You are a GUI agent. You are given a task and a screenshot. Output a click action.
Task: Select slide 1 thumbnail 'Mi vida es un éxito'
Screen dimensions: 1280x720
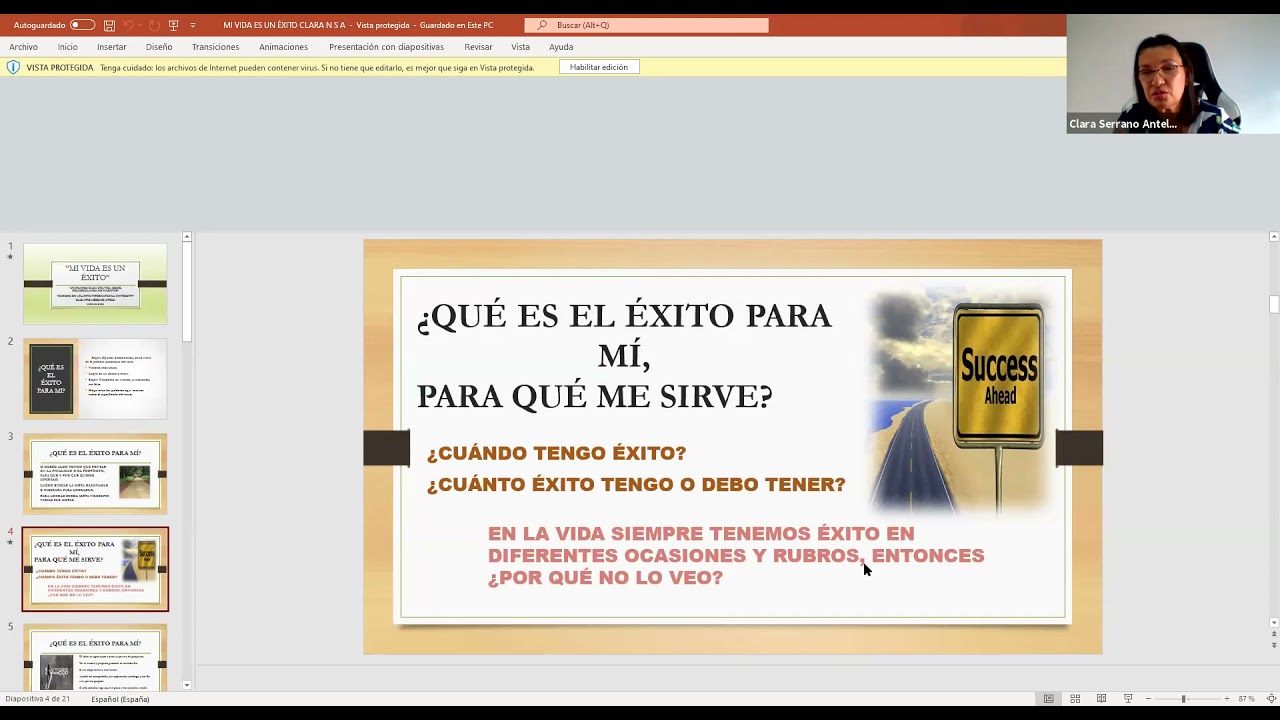95,284
